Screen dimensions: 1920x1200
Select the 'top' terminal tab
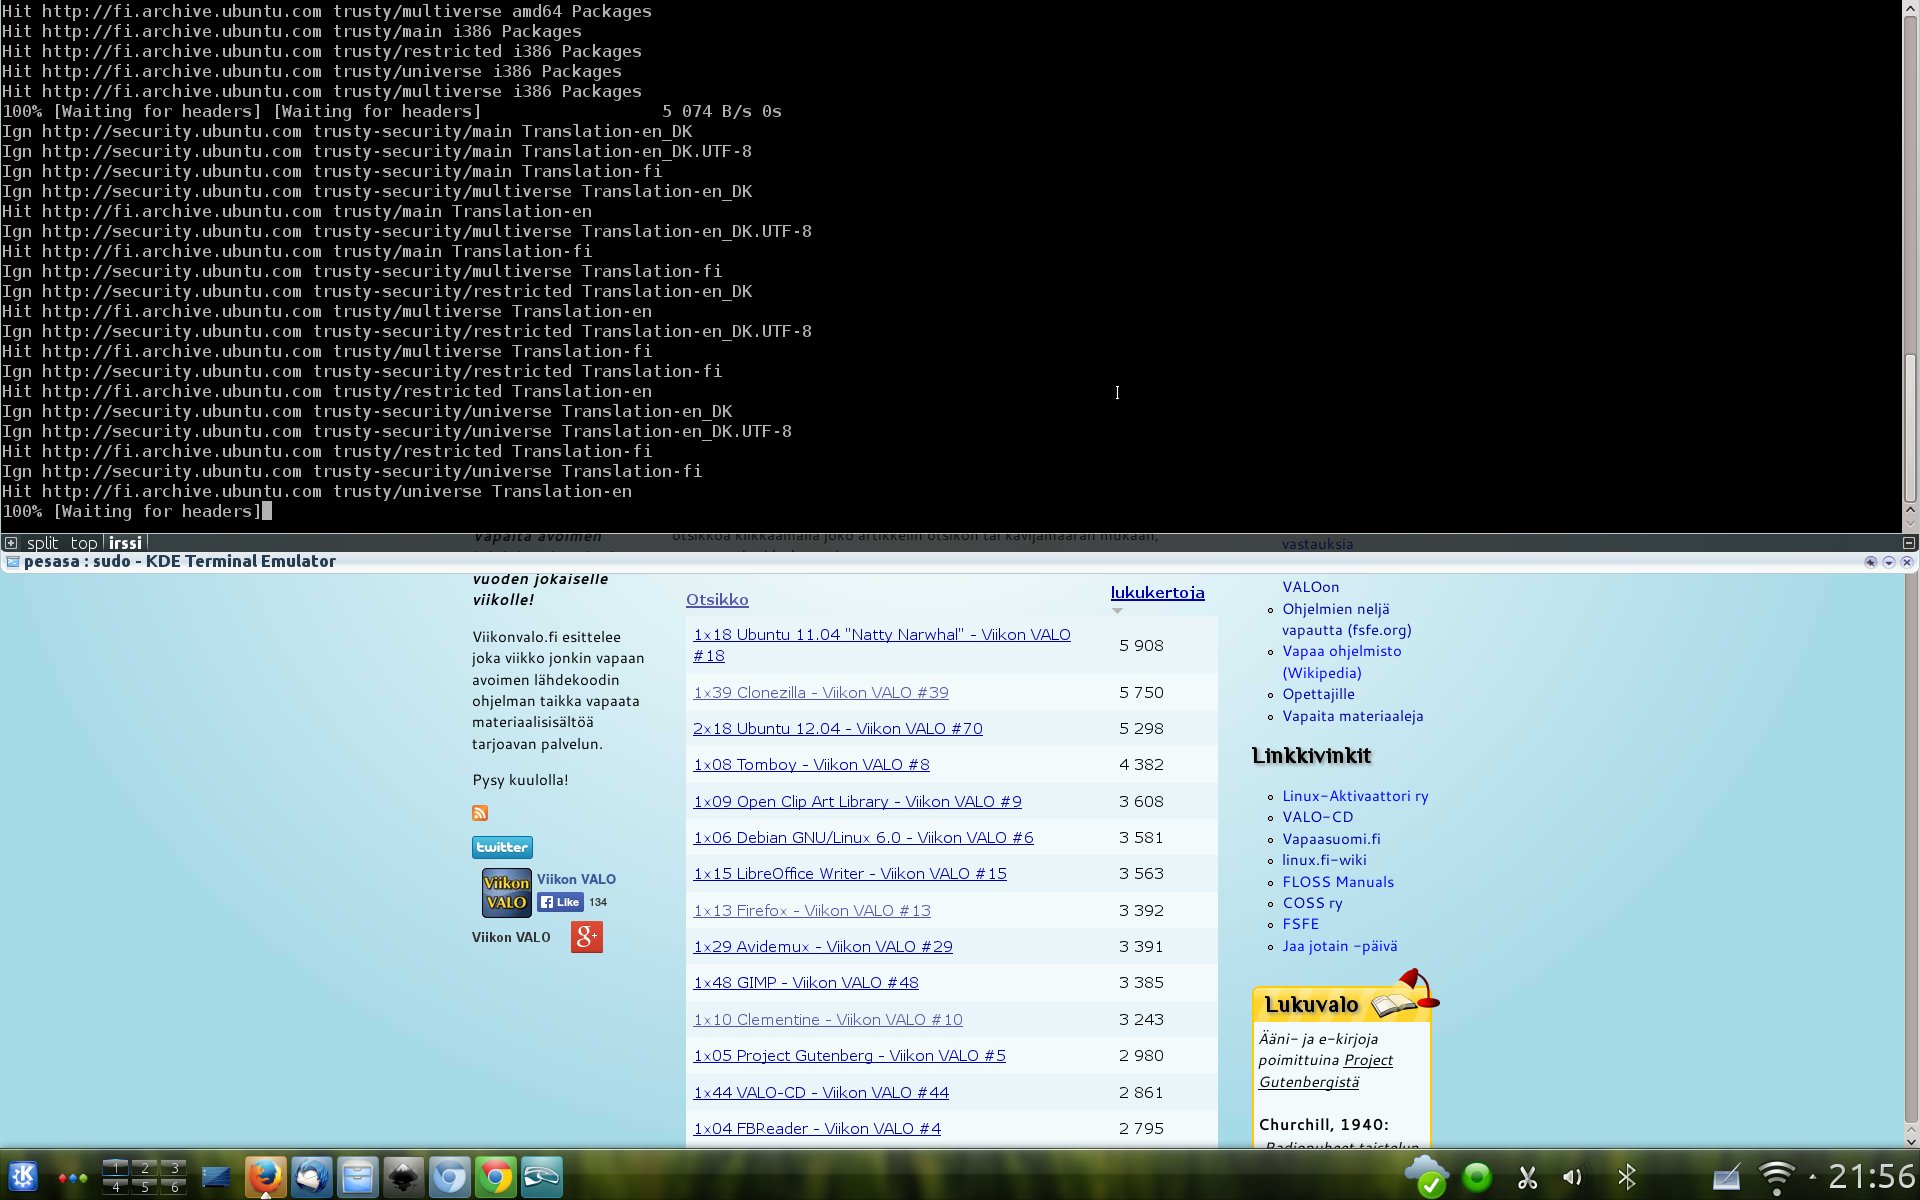click(84, 543)
